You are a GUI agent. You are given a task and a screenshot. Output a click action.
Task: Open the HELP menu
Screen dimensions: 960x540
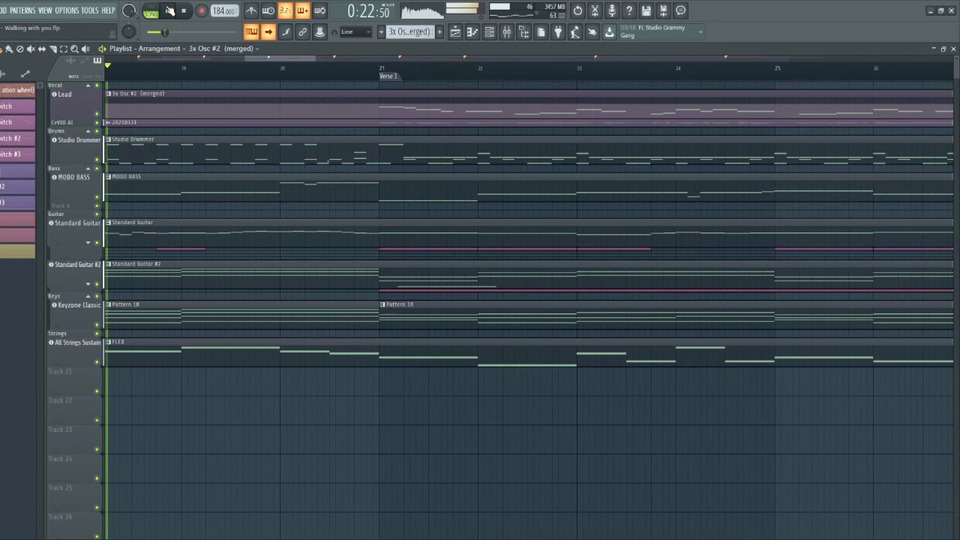click(x=108, y=10)
